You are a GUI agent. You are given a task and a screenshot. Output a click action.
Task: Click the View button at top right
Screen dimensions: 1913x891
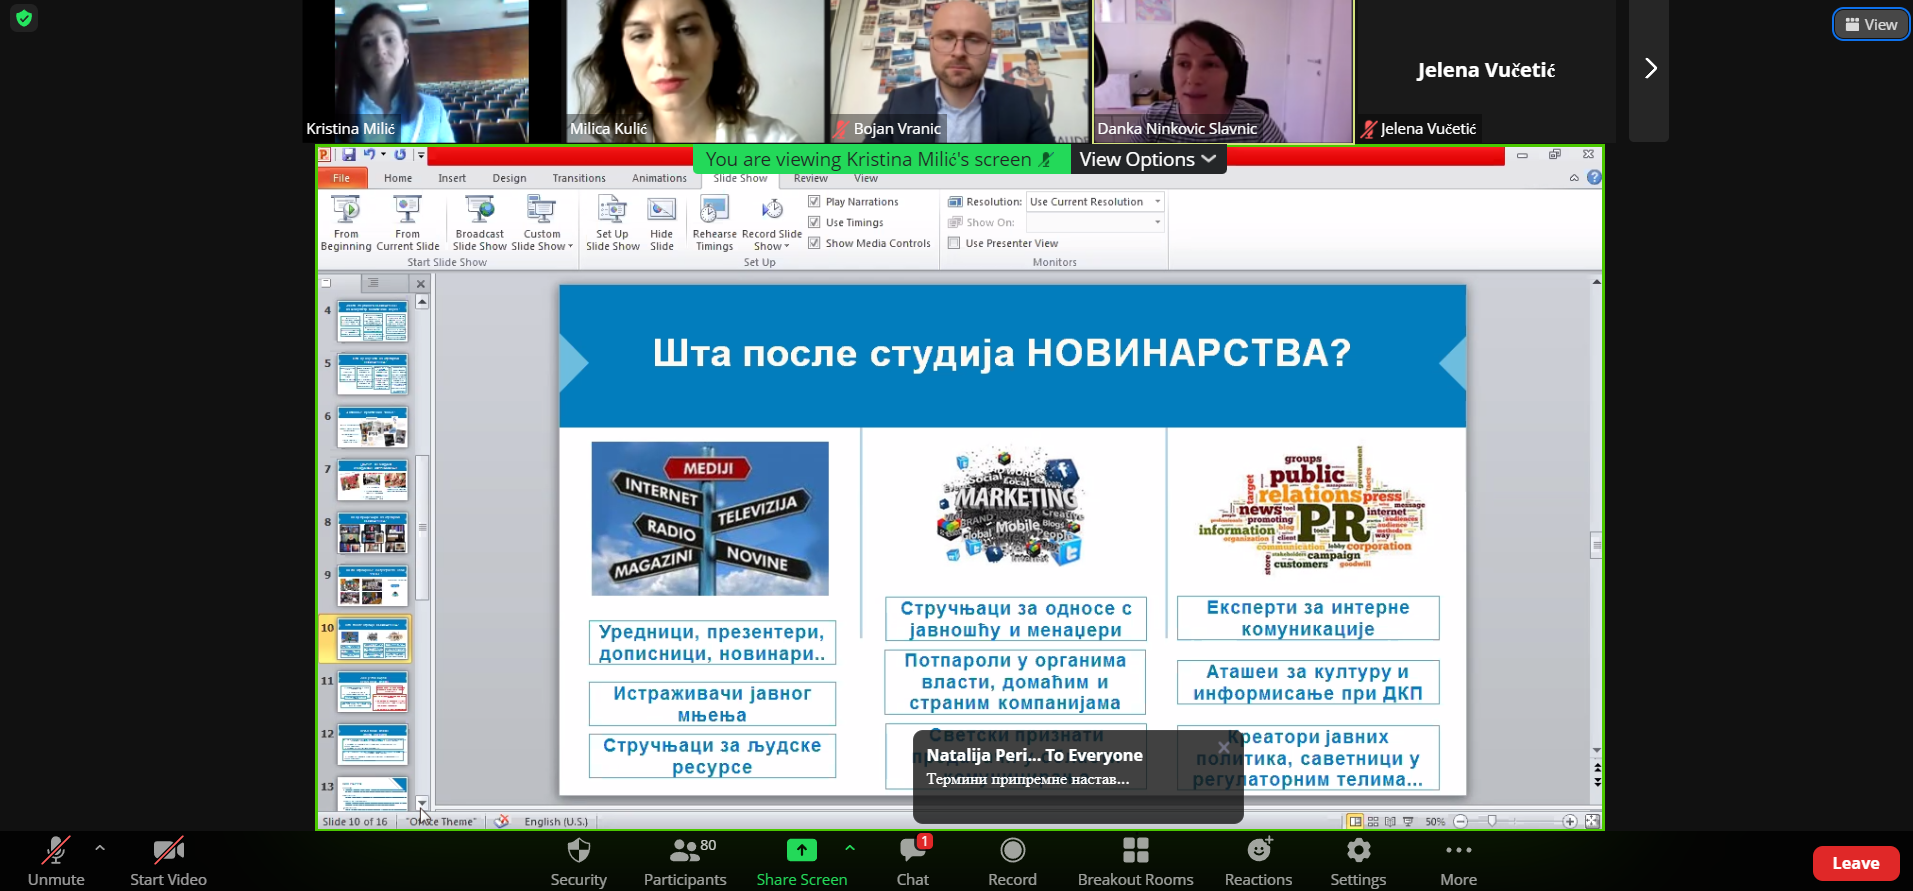point(1870,25)
